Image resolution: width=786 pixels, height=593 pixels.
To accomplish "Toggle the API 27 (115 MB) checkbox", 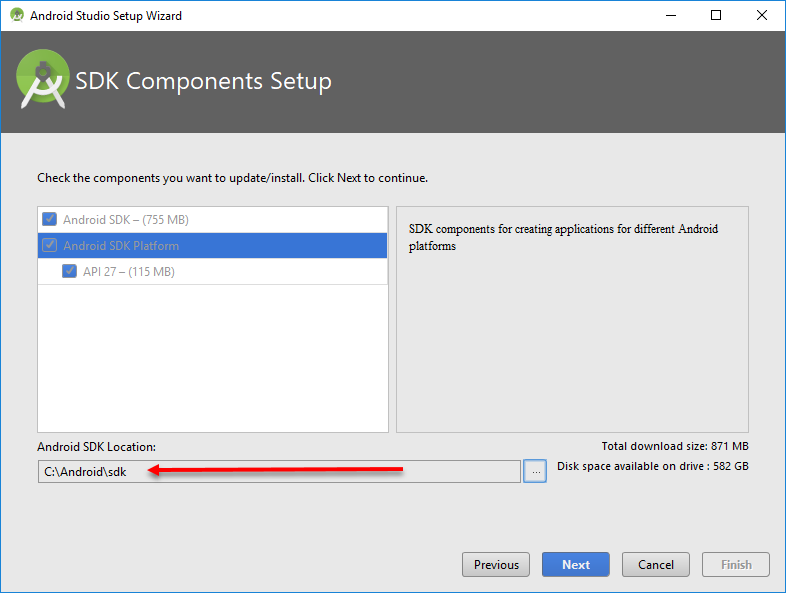I will coord(69,271).
